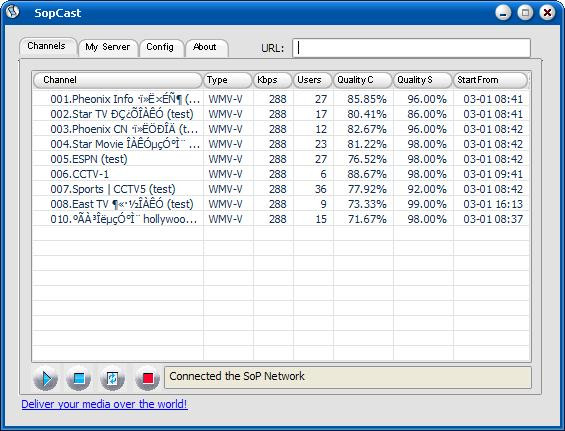Viewport: 565px width, 431px height.
Task: Click 82.67% Quality C value
Action: (367, 129)
